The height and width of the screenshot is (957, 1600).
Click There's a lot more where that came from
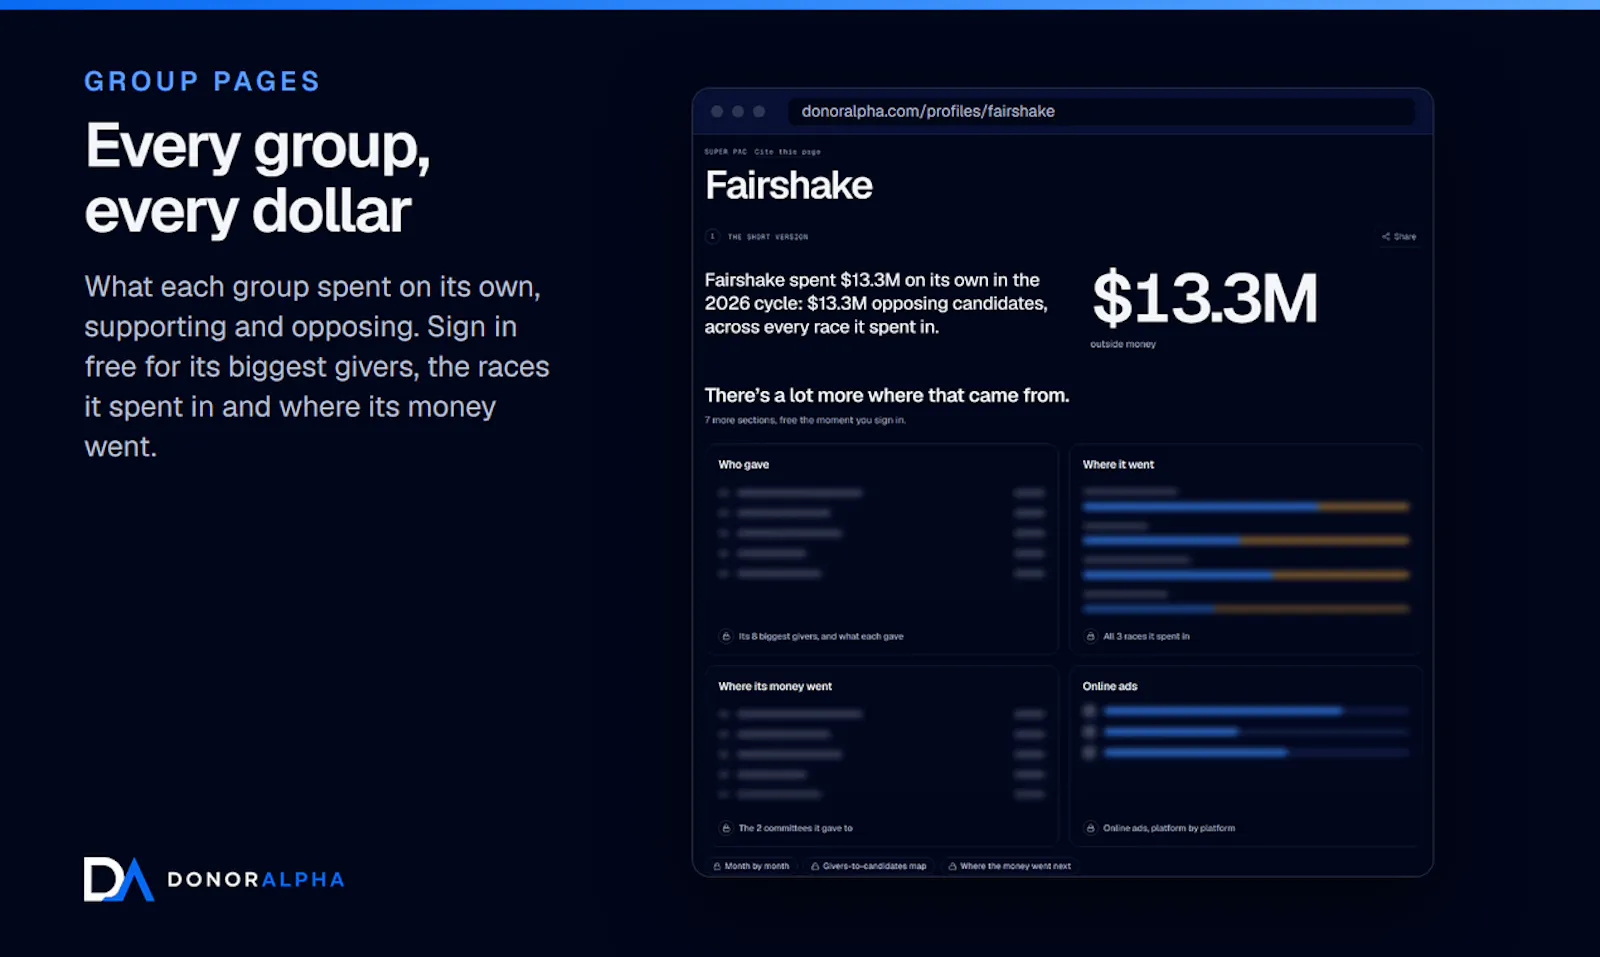[887, 395]
